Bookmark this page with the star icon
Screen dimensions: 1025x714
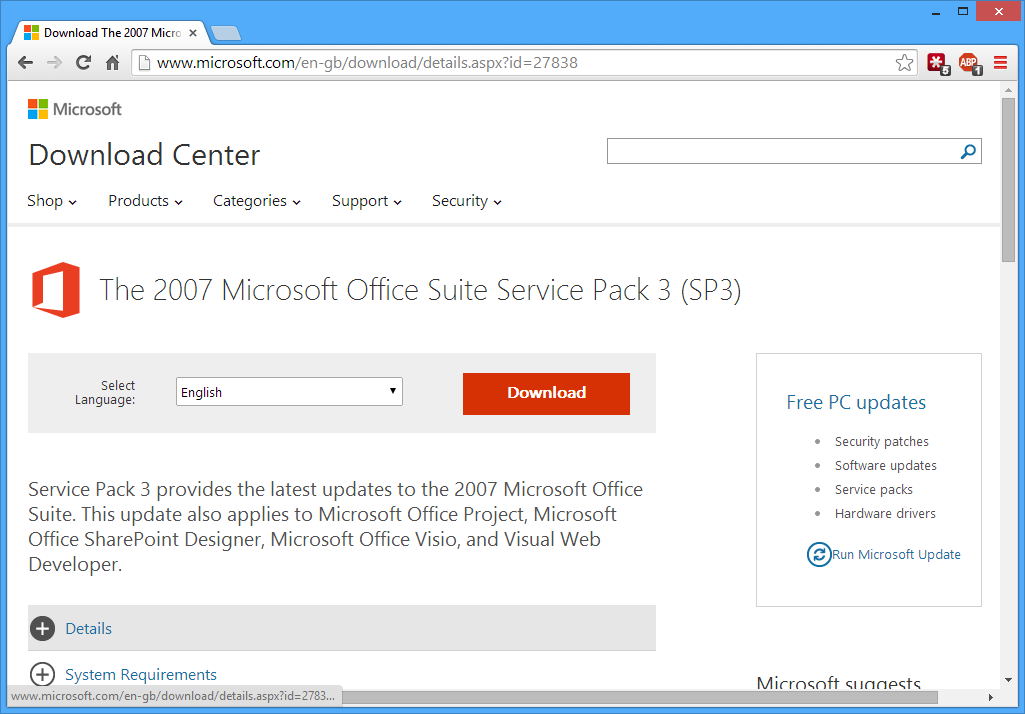pos(904,63)
